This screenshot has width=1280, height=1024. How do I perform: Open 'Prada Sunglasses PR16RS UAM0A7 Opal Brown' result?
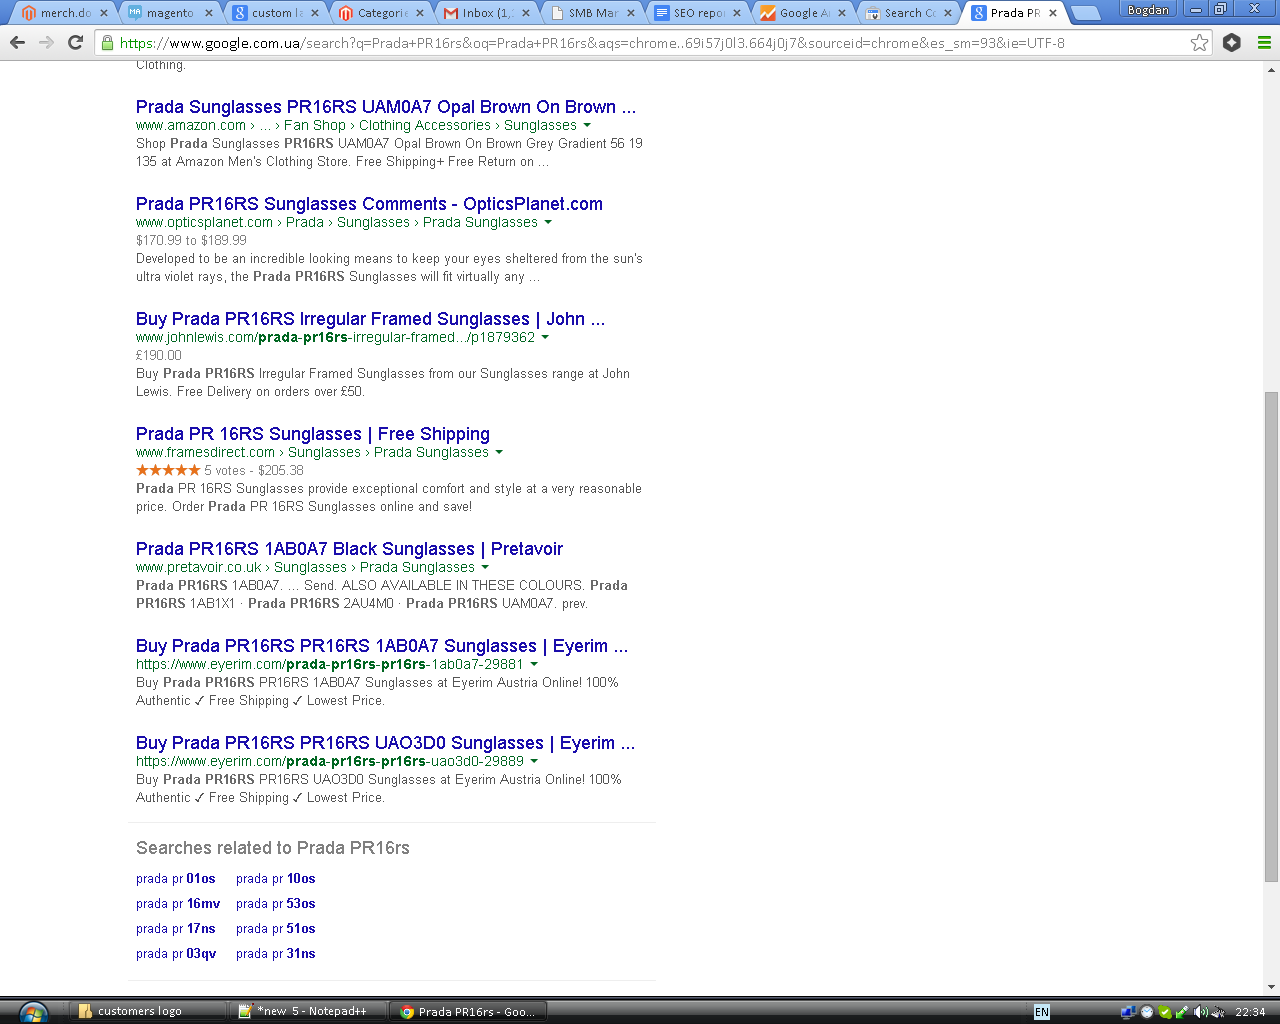(x=386, y=107)
